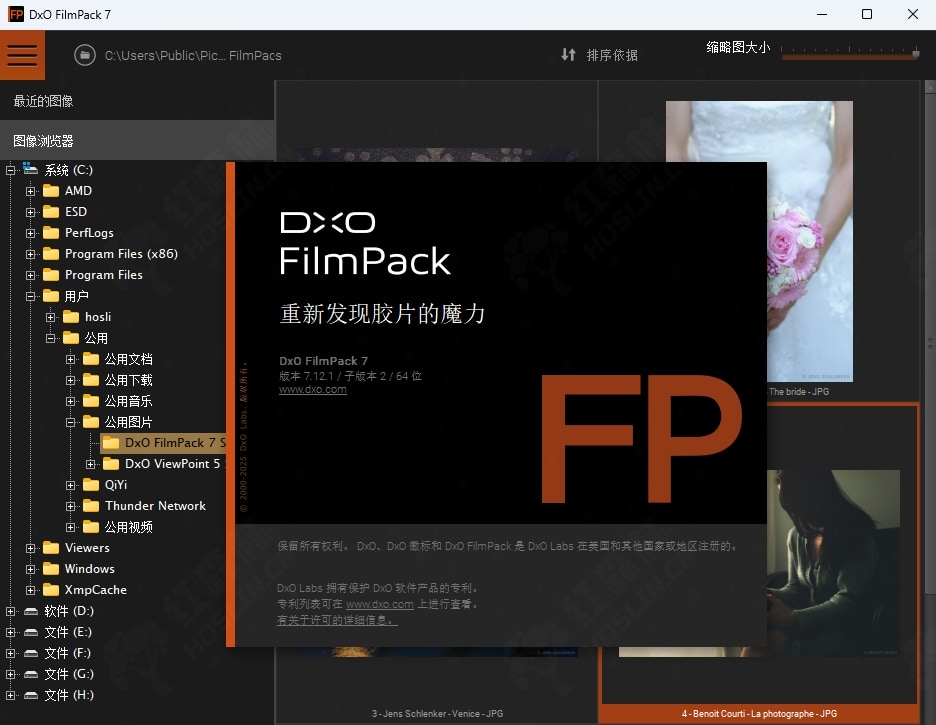Select the 文件 (F:) drive
Image resolution: width=936 pixels, height=725 pixels.
(67, 653)
